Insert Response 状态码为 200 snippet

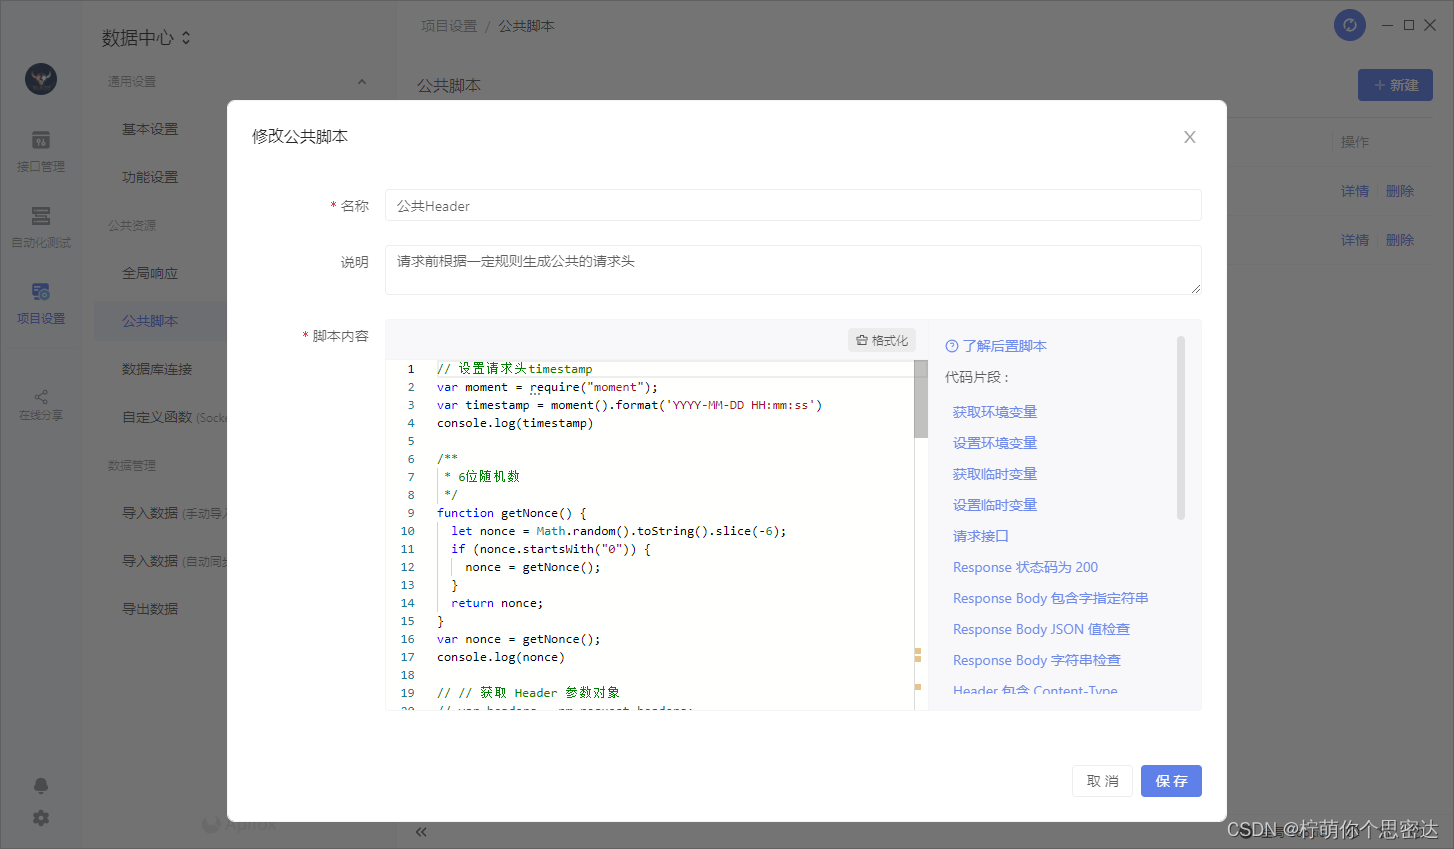click(x=1025, y=567)
